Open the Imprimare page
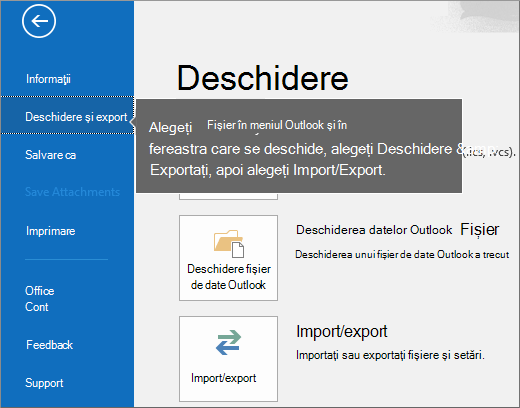The height and width of the screenshot is (408, 520). pos(51,231)
